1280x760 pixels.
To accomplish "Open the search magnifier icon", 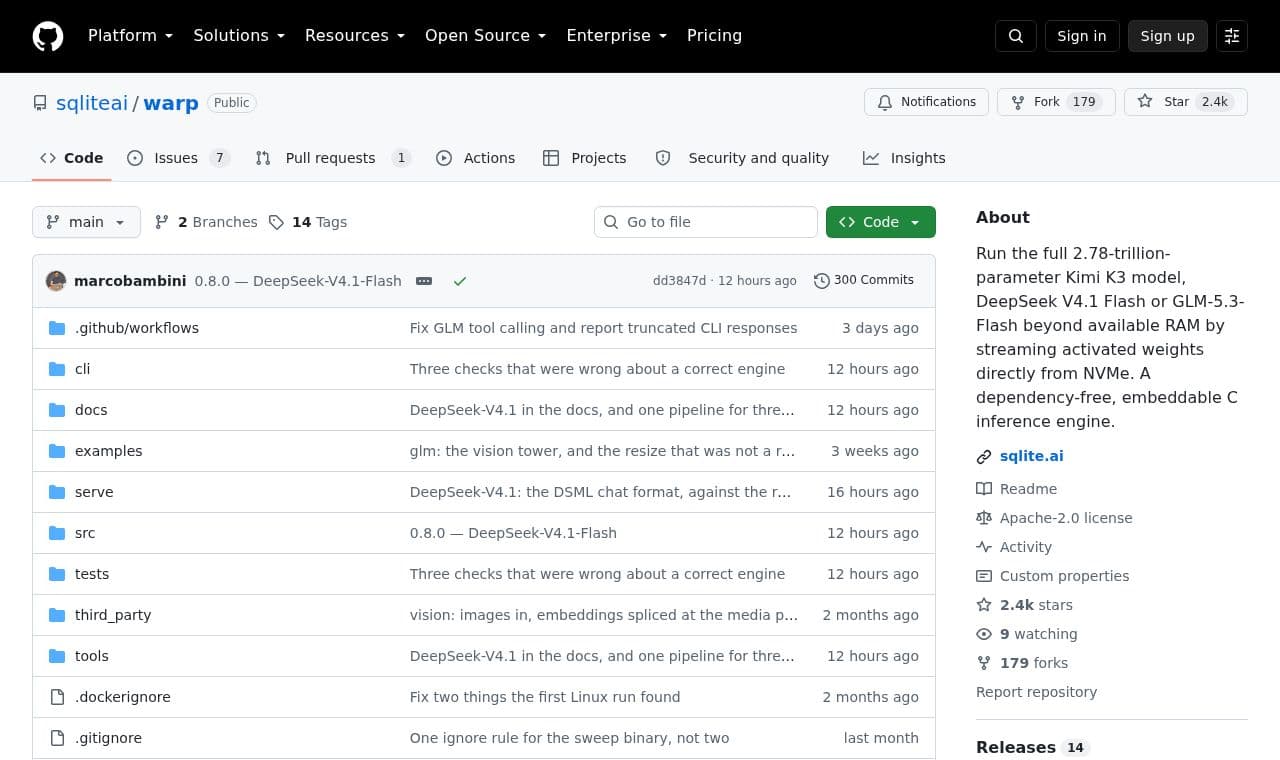I will 1016,36.
